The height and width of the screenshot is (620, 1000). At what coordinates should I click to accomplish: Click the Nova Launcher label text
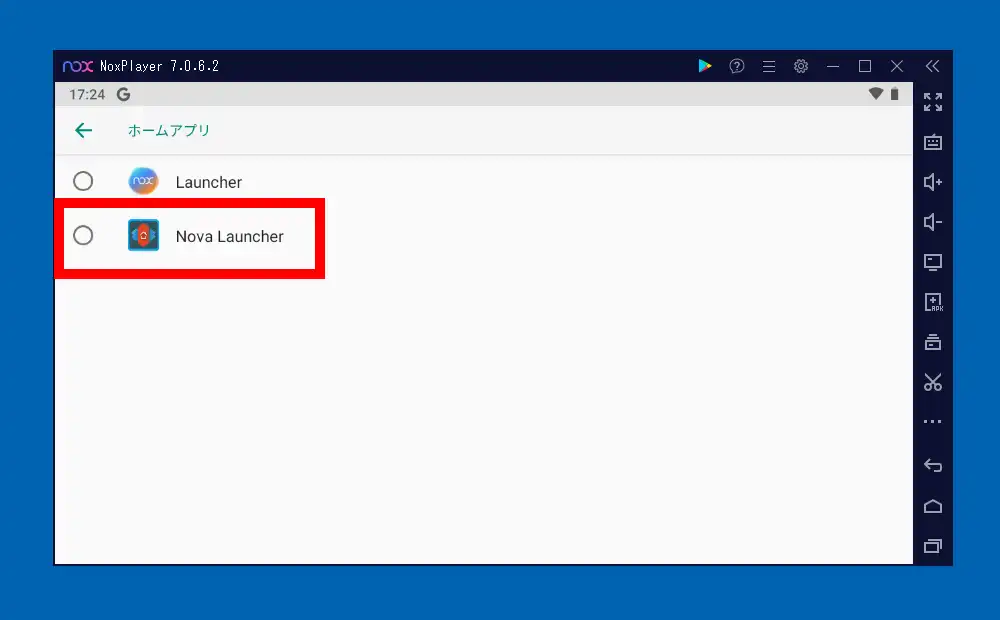(230, 237)
